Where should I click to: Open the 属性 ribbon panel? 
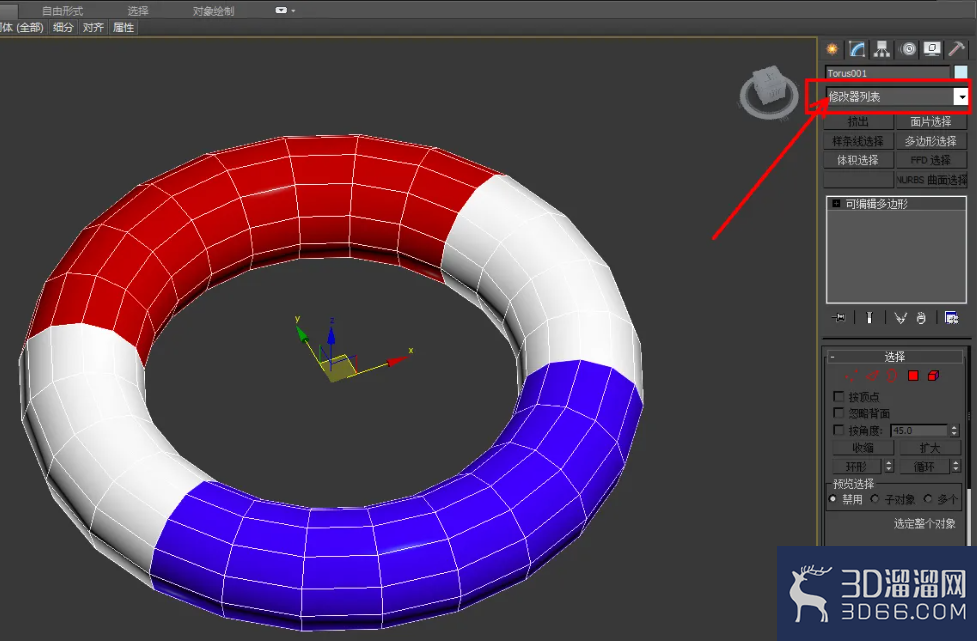pyautogui.click(x=123, y=27)
